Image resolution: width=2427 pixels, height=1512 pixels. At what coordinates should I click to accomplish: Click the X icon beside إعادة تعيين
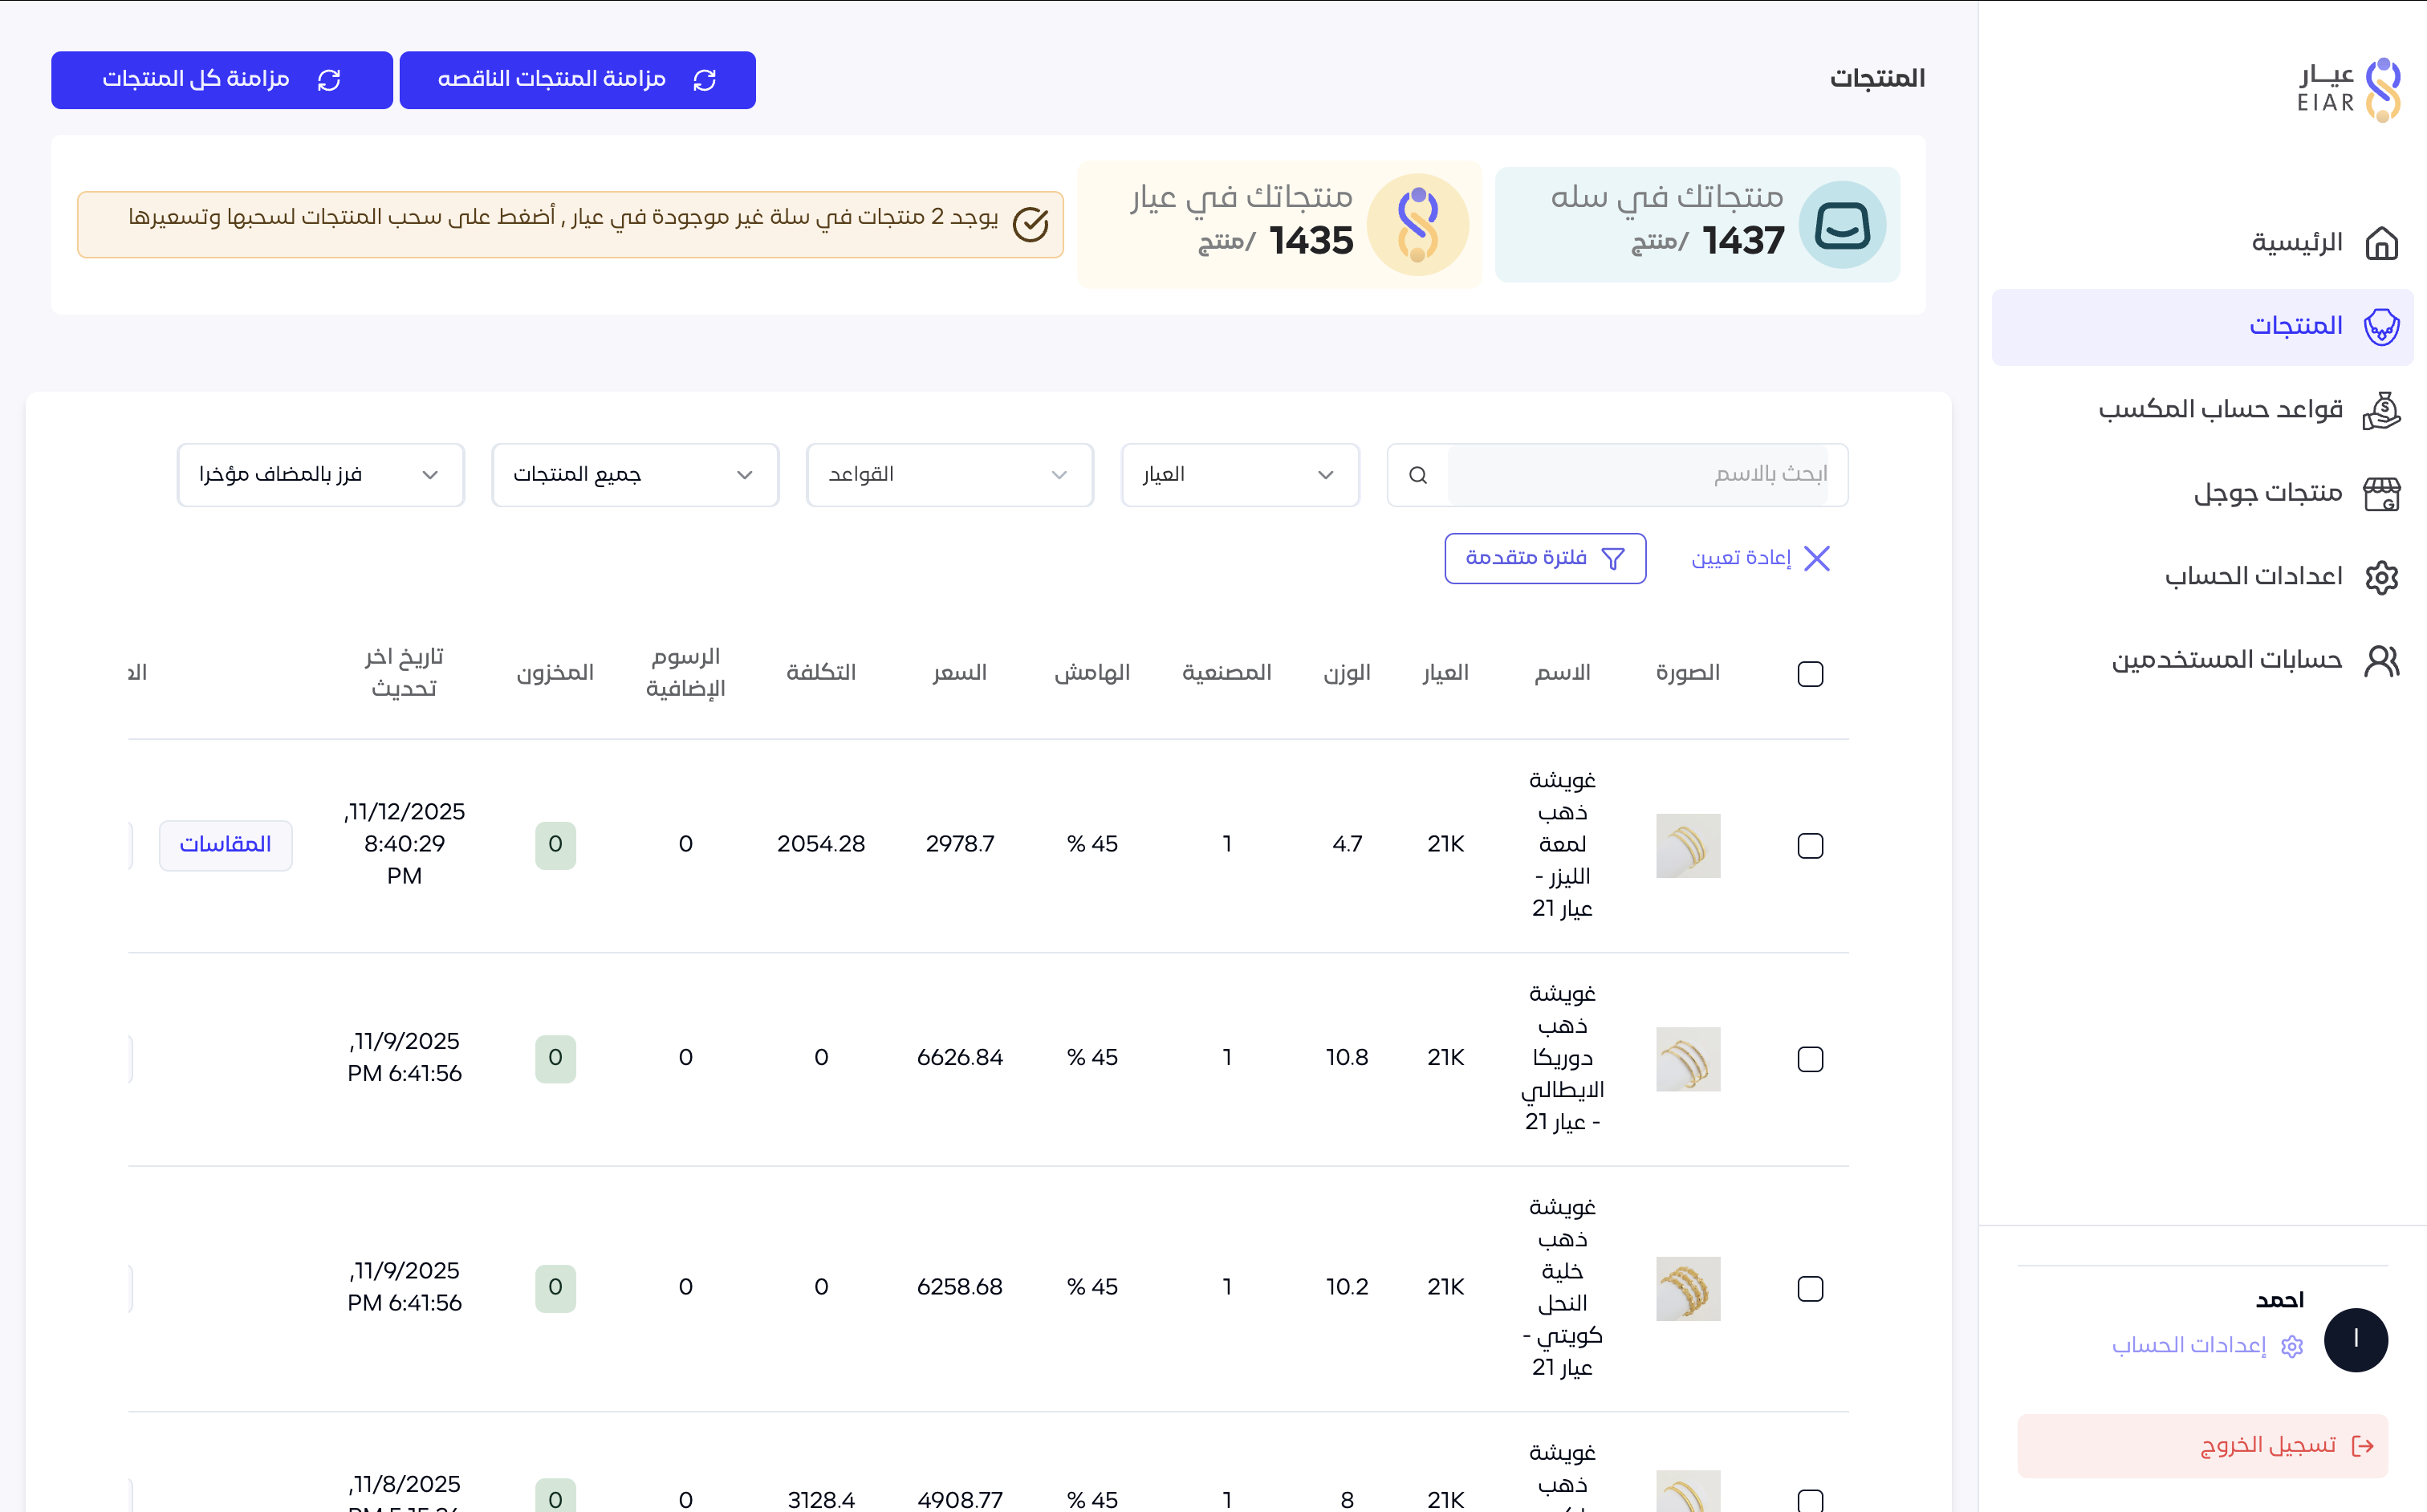(1816, 558)
